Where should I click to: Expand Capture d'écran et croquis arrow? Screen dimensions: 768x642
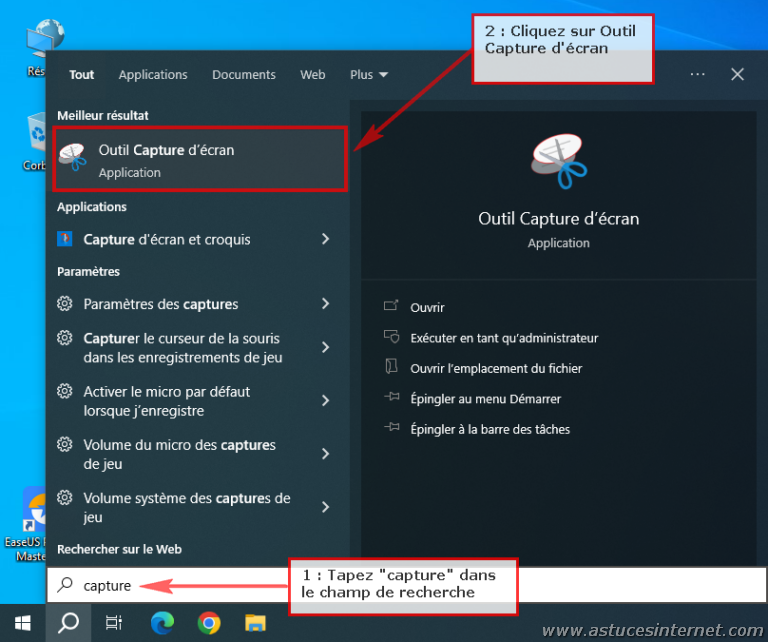326,239
